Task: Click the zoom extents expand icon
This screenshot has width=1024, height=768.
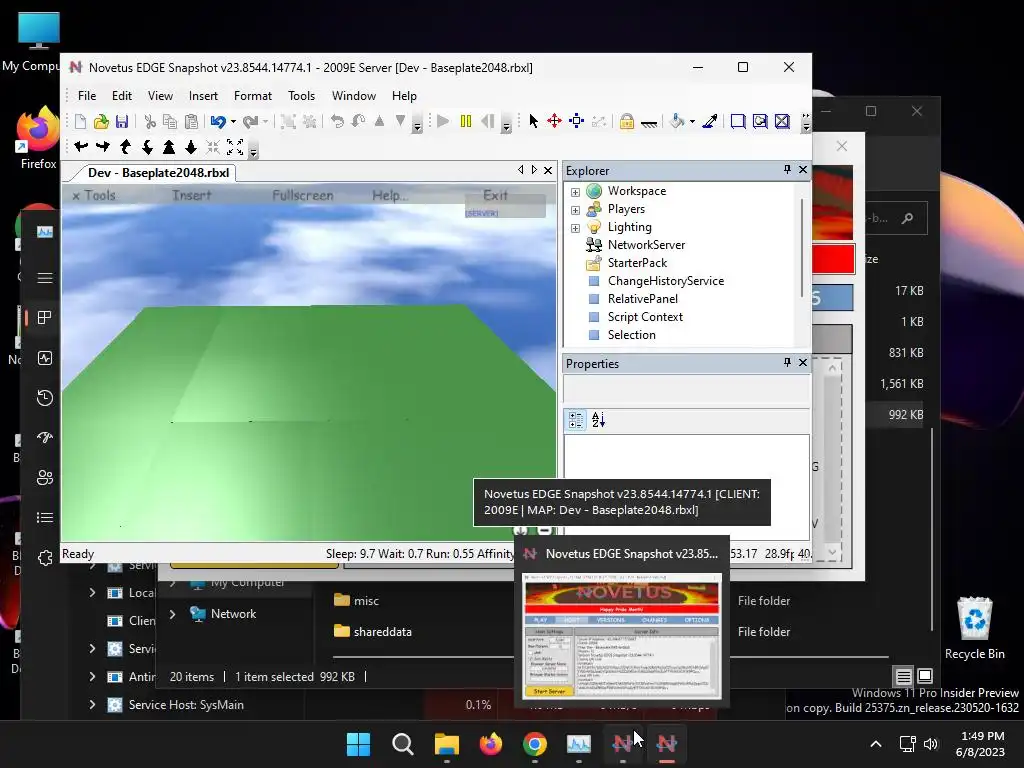Action: [235, 147]
